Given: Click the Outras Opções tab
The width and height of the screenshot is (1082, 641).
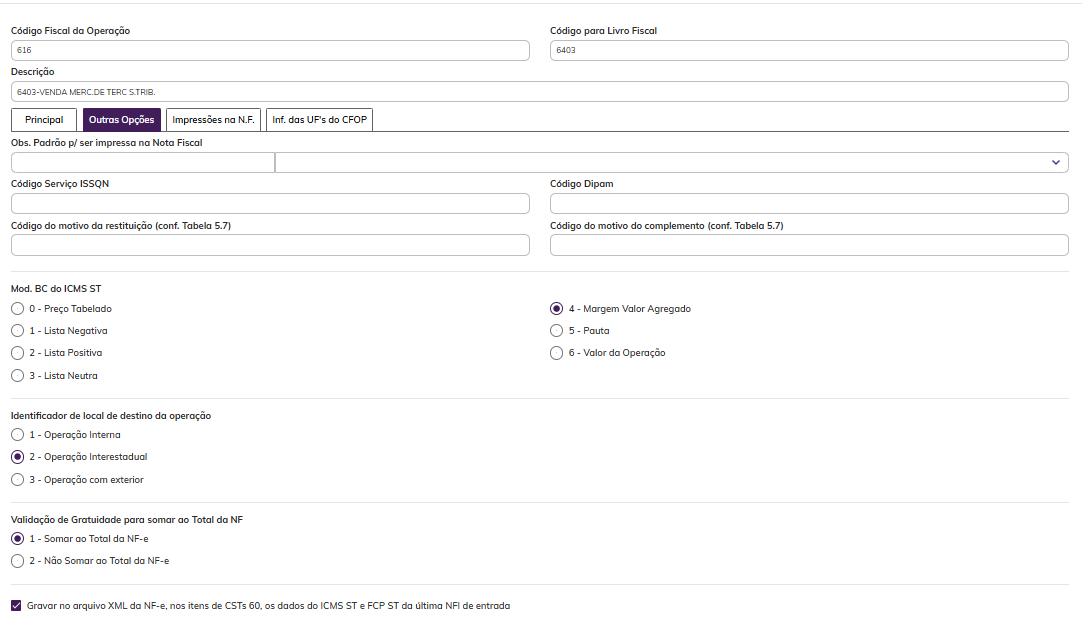Looking at the screenshot, I should coord(122,120).
